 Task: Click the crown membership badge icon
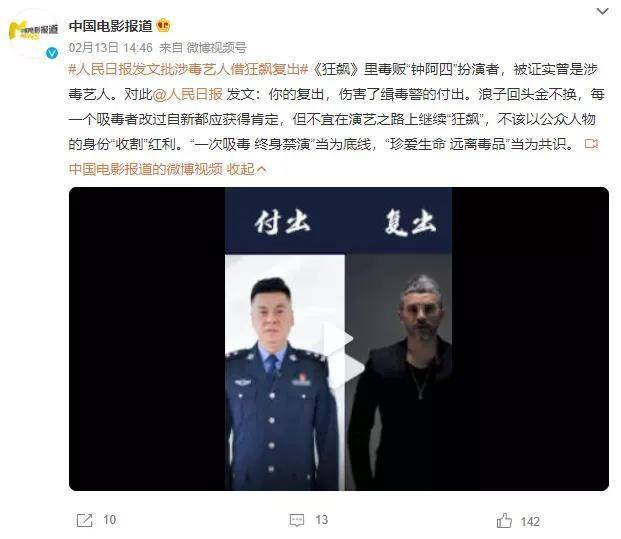163,26
